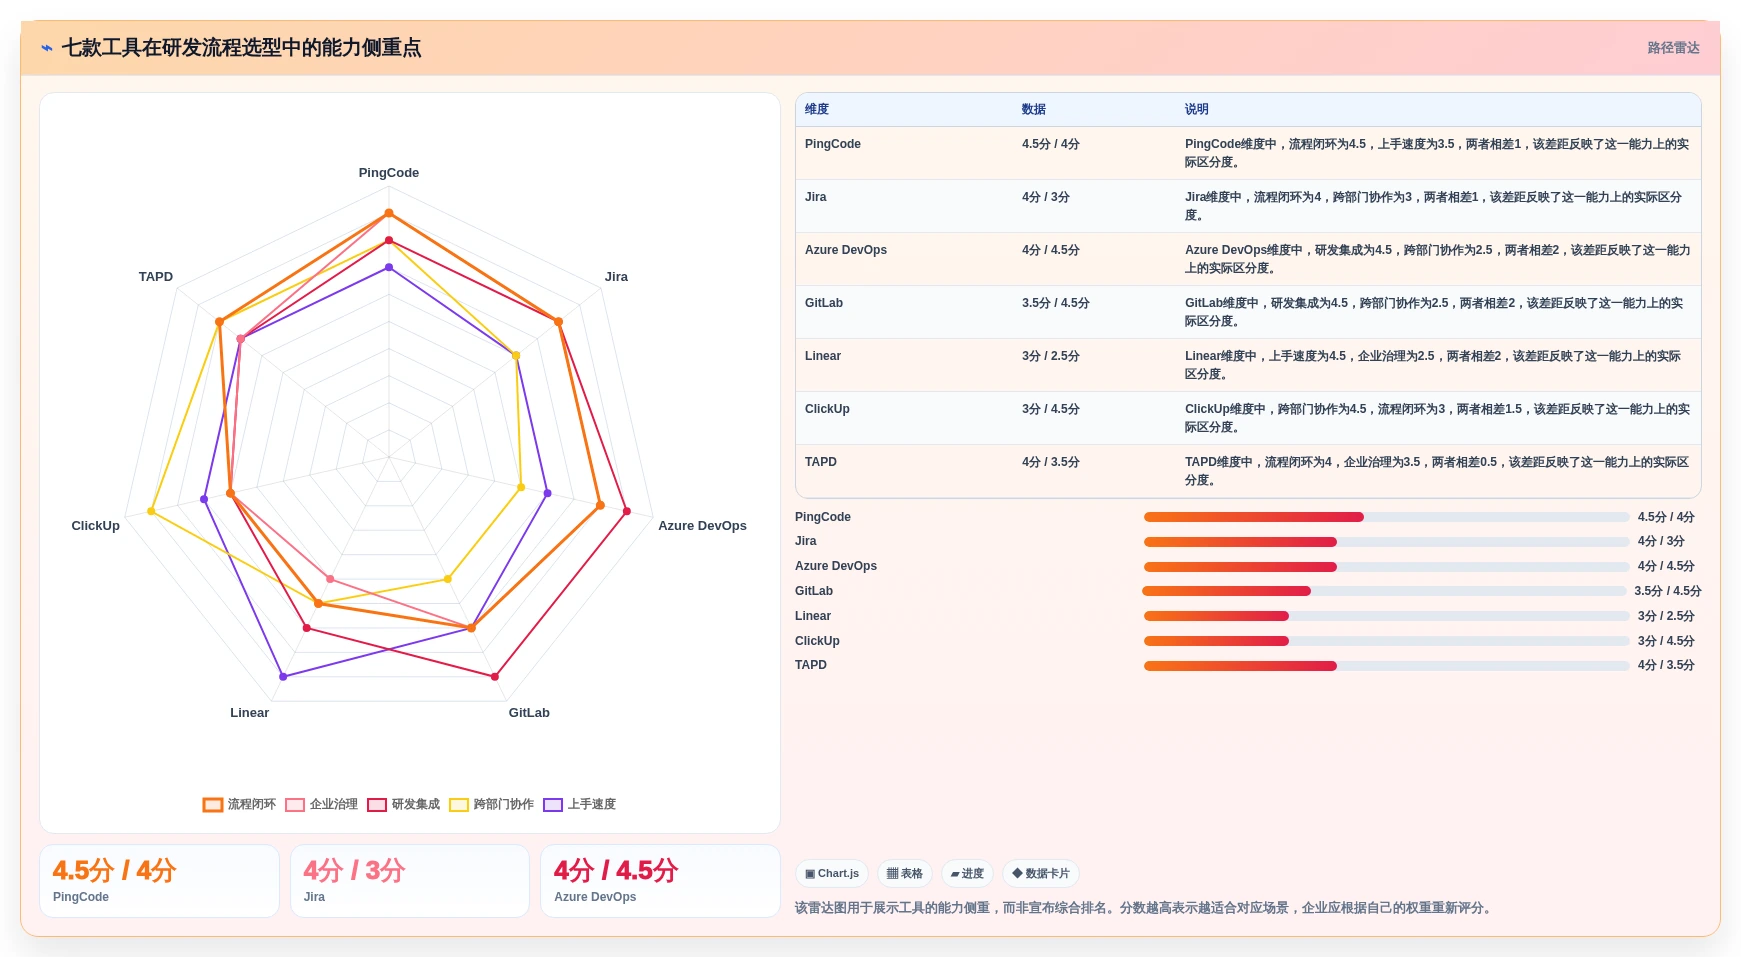1741x957 pixels.
Task: Click the 维度 column header
Action: pyautogui.click(x=817, y=110)
